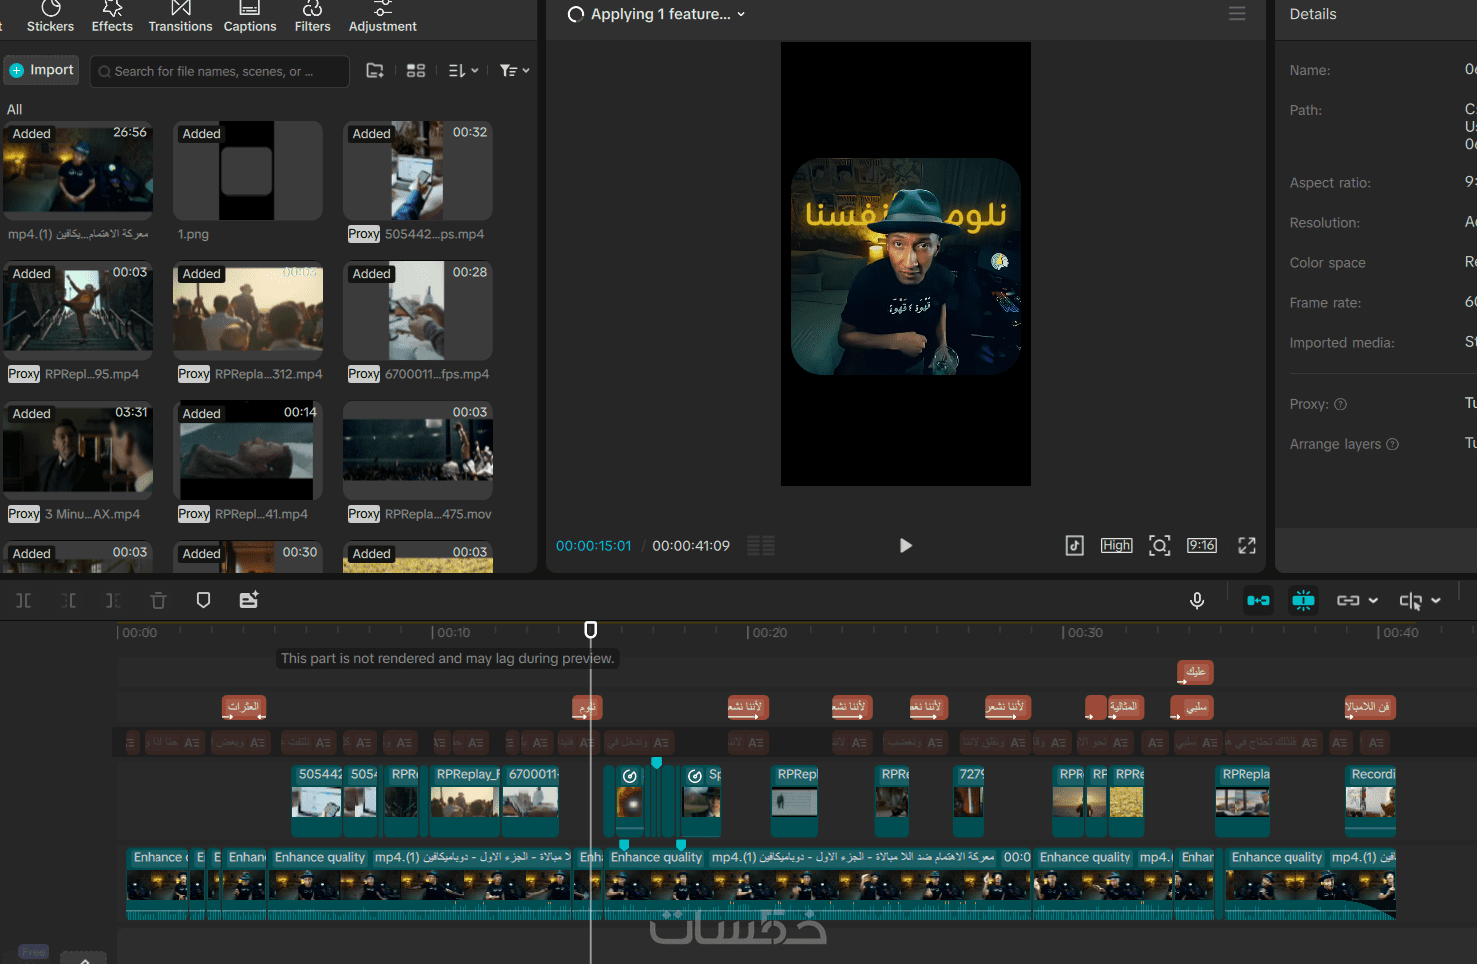
Task: Click the microphone voiceover record icon
Action: [1196, 600]
